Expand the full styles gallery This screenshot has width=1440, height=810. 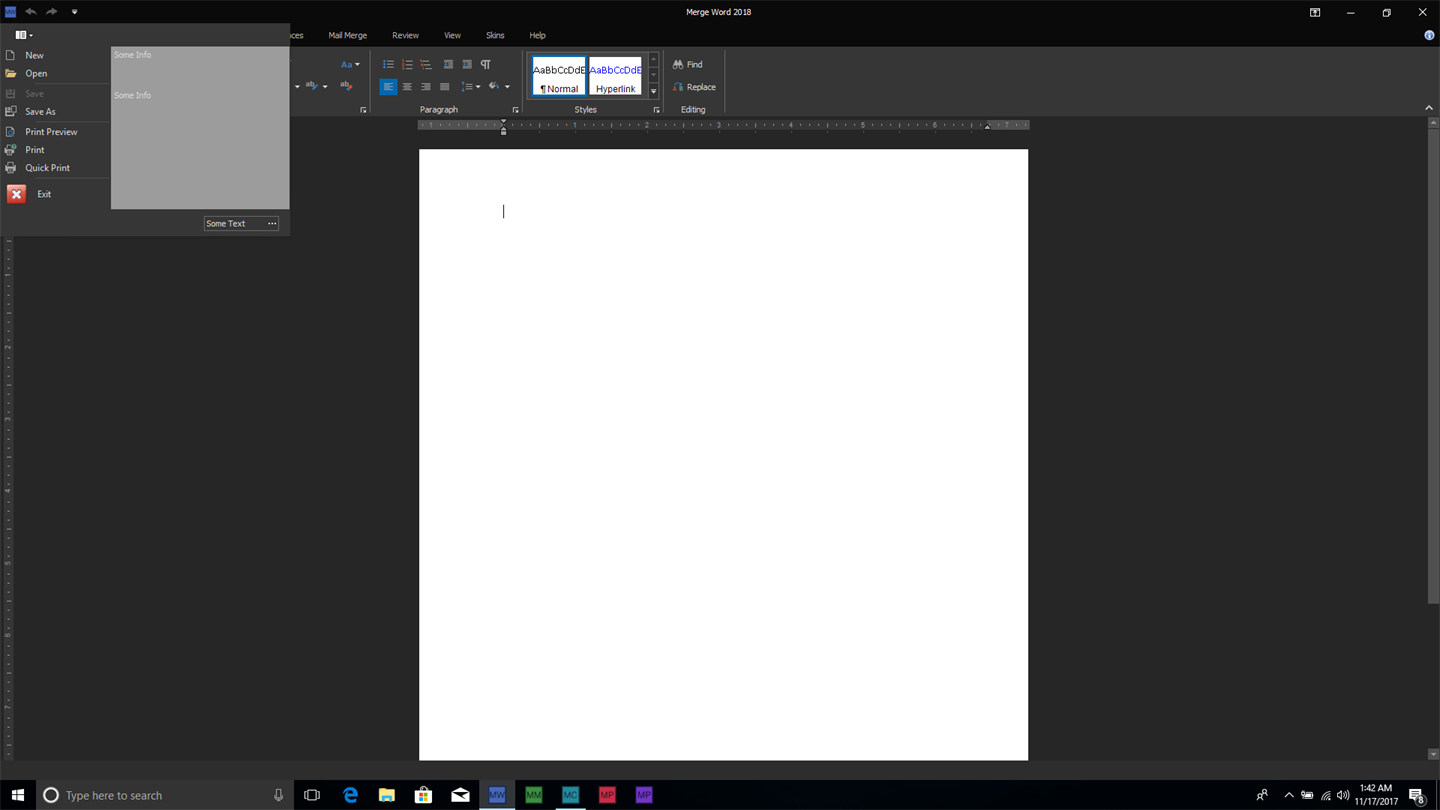pyautogui.click(x=654, y=91)
